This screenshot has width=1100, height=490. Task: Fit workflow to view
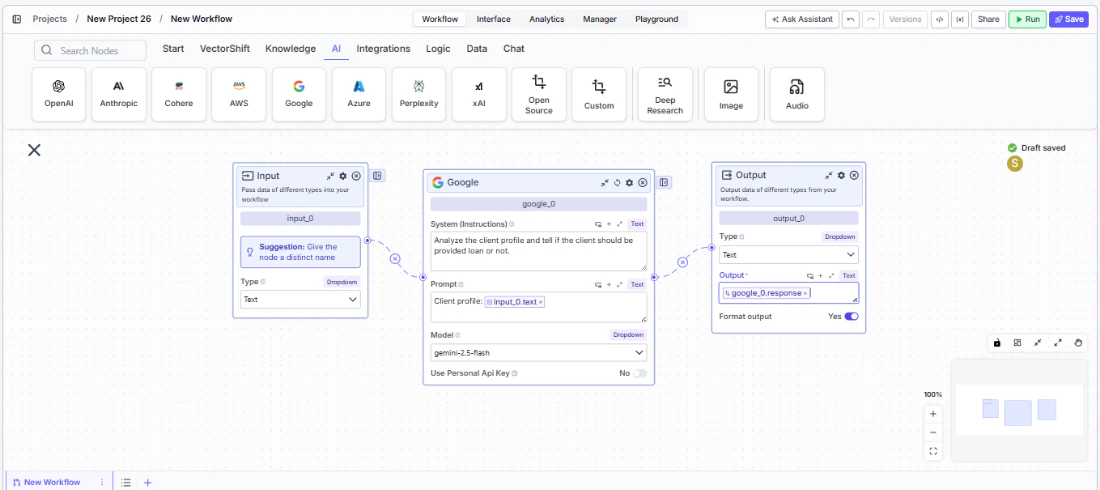point(933,451)
